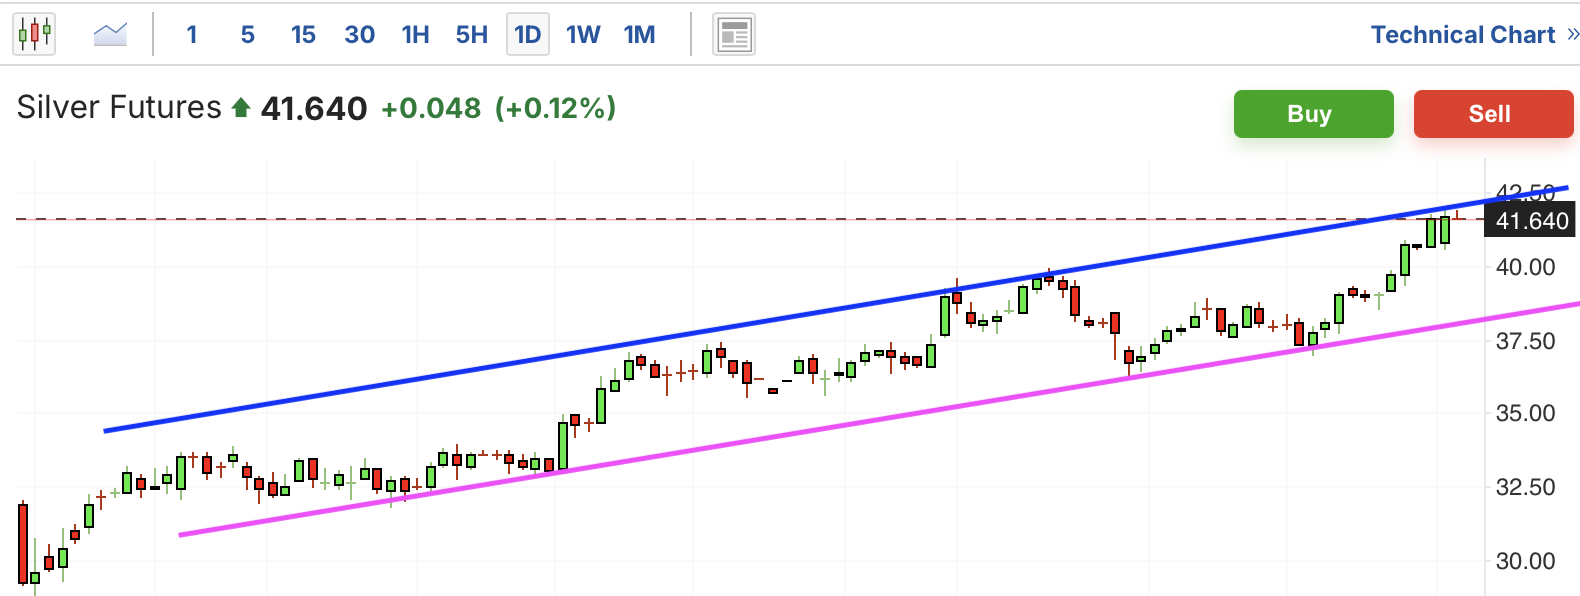
Task: Click the red Sell button
Action: click(x=1493, y=114)
